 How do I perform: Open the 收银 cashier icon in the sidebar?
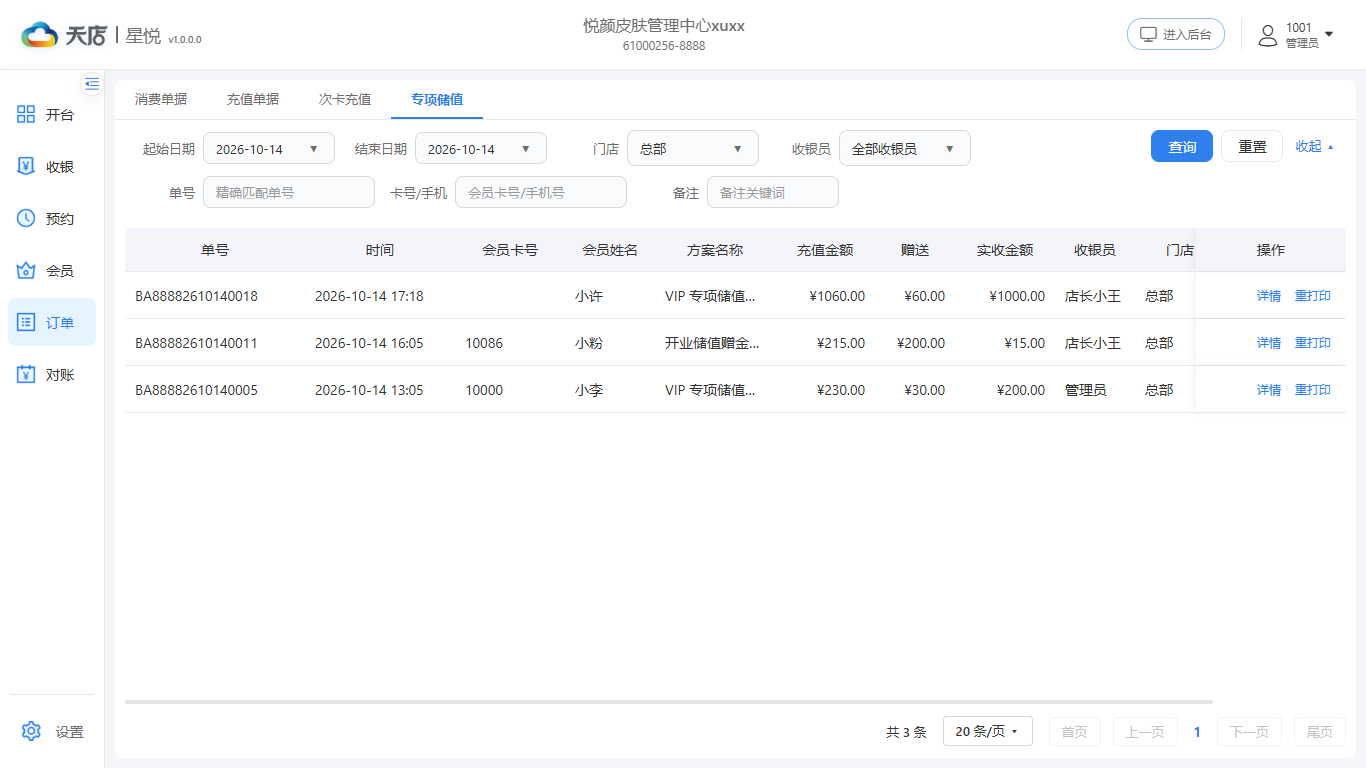point(26,167)
